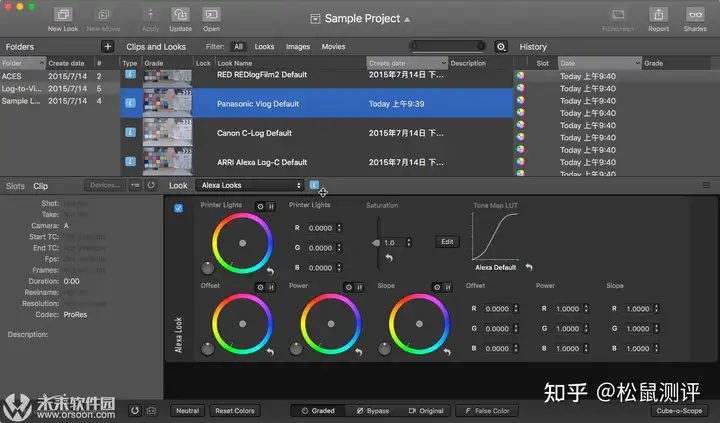Screen dimensions: 720x423
Task: Reset the Power color wheel
Action: pyautogui.click(x=359, y=352)
